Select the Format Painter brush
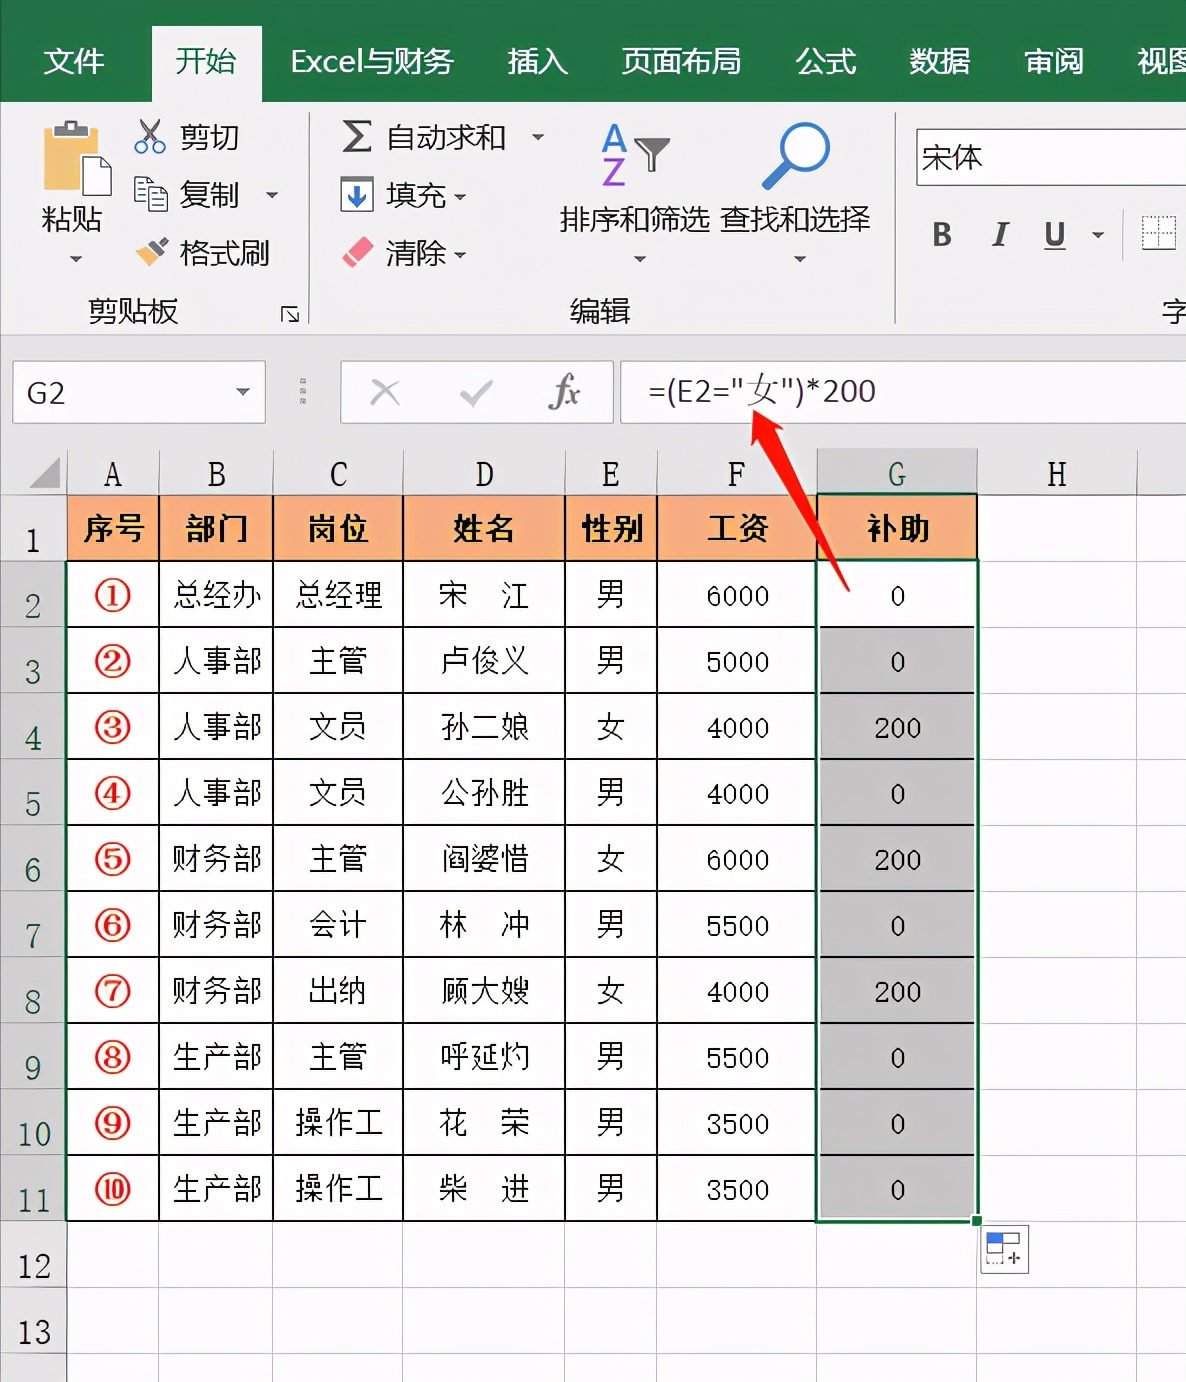The height and width of the screenshot is (1382, 1186). click(151, 252)
